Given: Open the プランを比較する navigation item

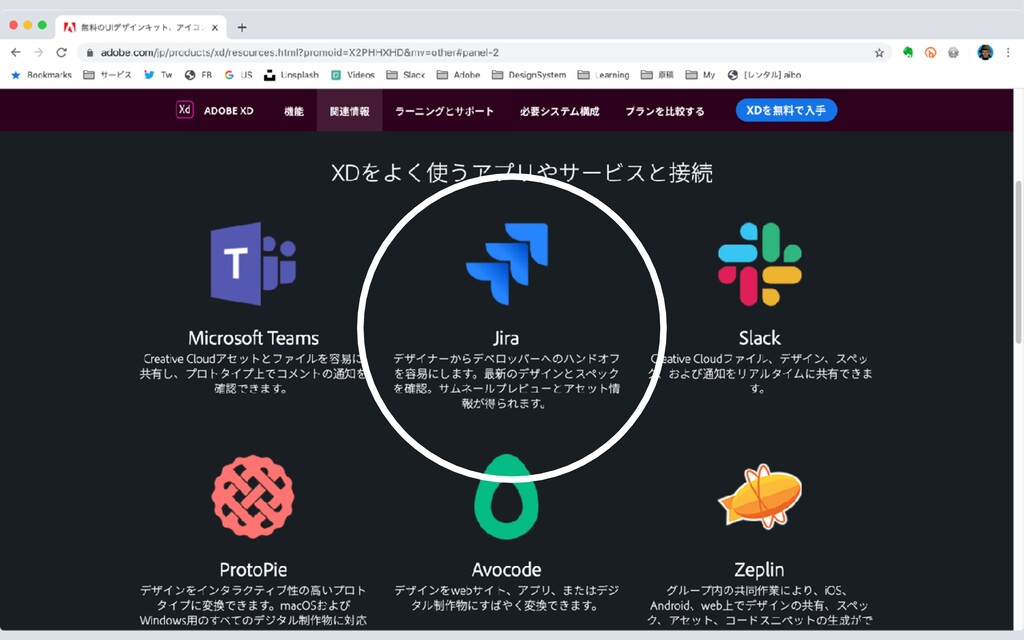Looking at the screenshot, I should (x=665, y=111).
